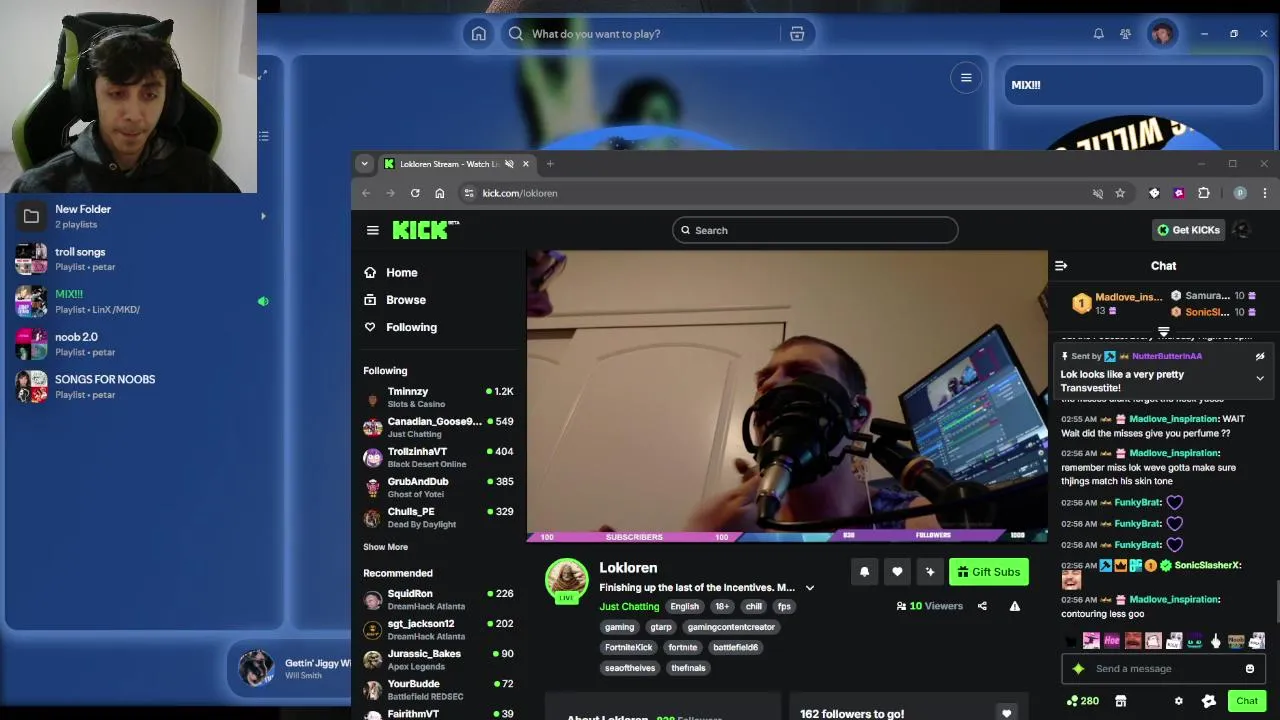Go back in the browser
Viewport: 1280px width, 720px height.
point(366,193)
